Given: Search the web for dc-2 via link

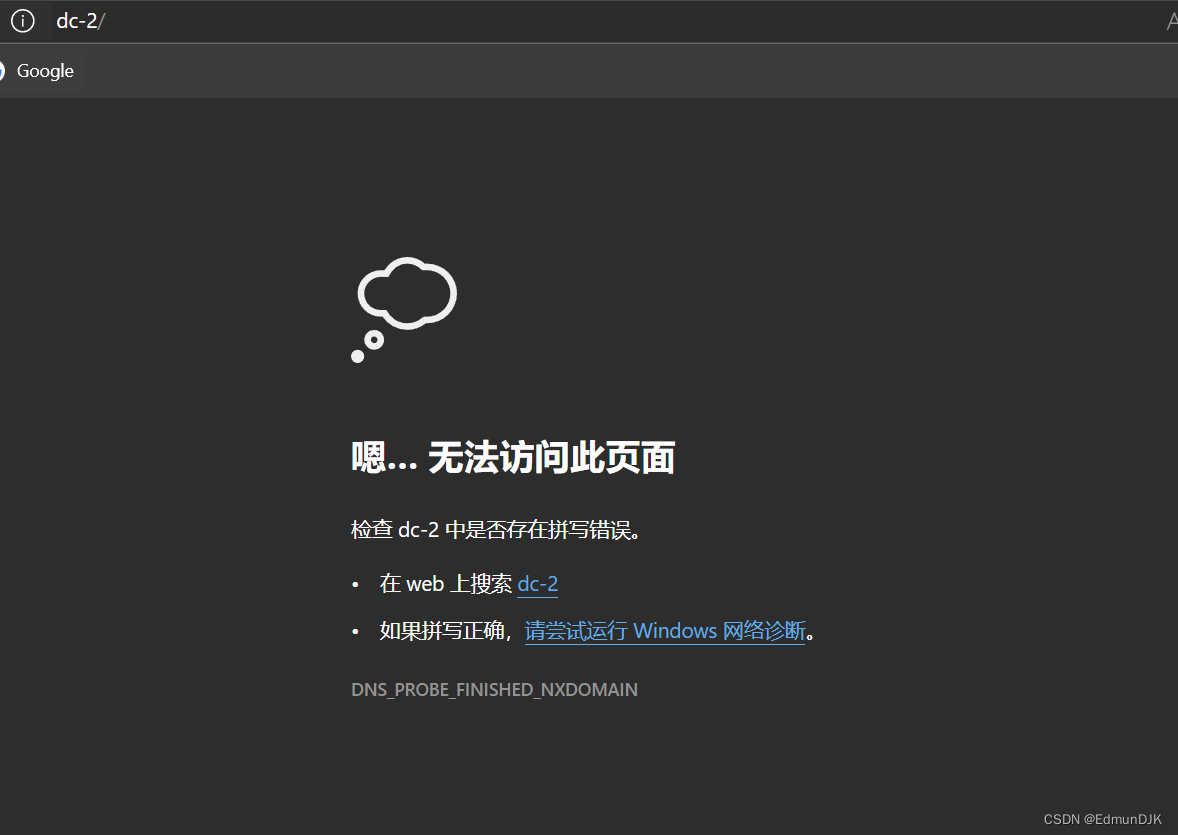Looking at the screenshot, I should 537,583.
